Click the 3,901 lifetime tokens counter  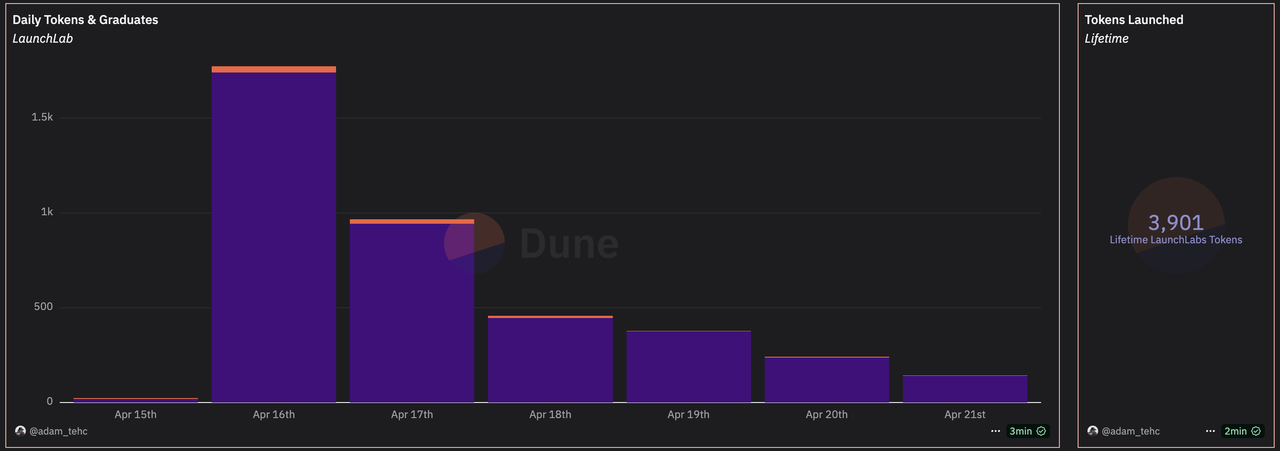(1175, 224)
